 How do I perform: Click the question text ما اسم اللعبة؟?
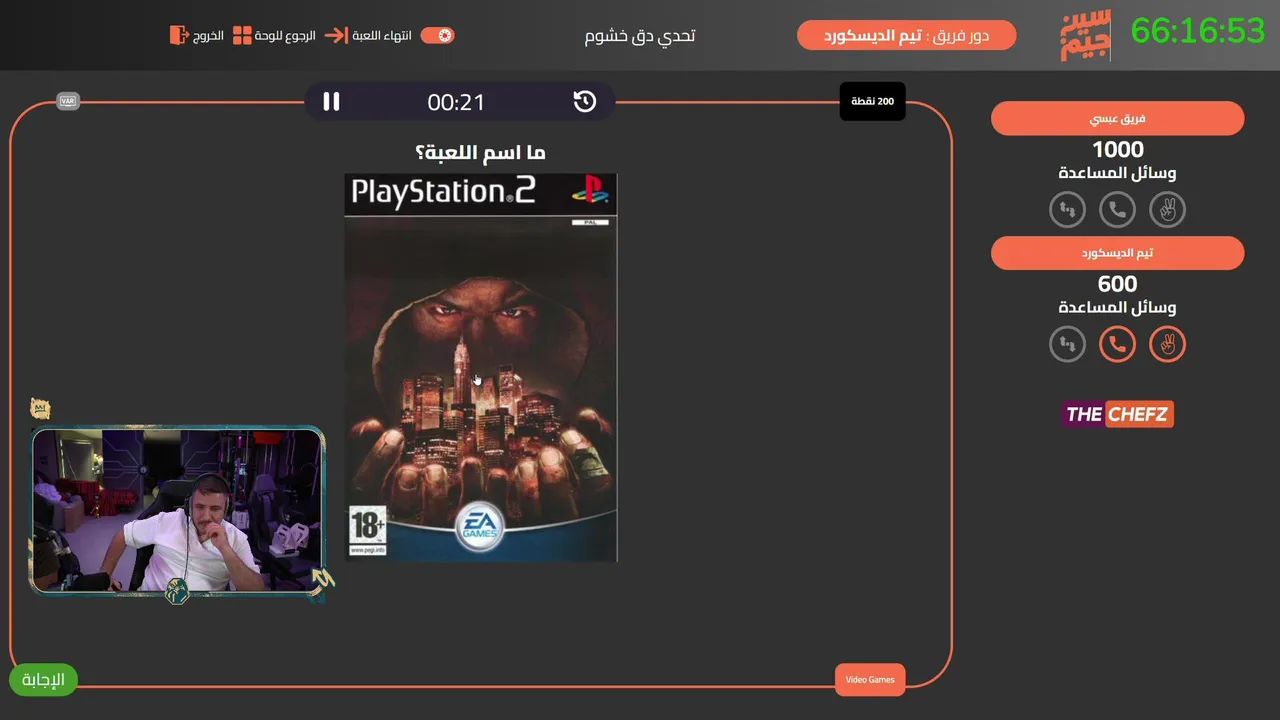(480, 152)
